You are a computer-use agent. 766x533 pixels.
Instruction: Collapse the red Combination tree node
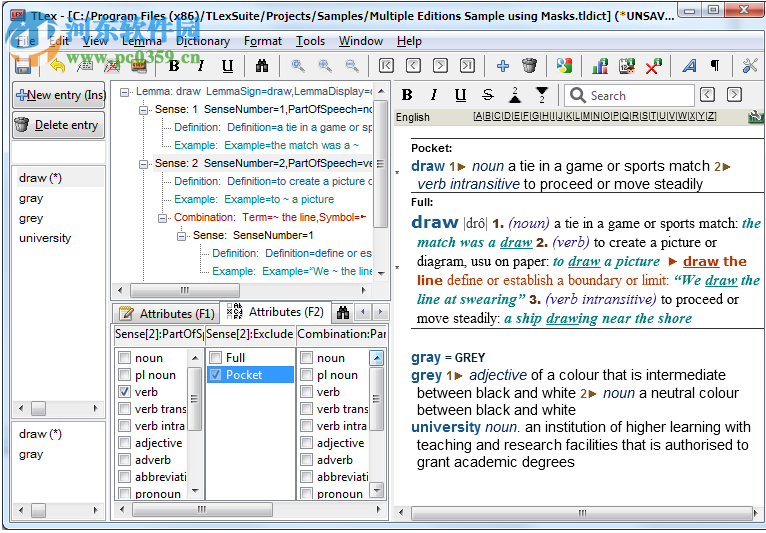(x=162, y=217)
